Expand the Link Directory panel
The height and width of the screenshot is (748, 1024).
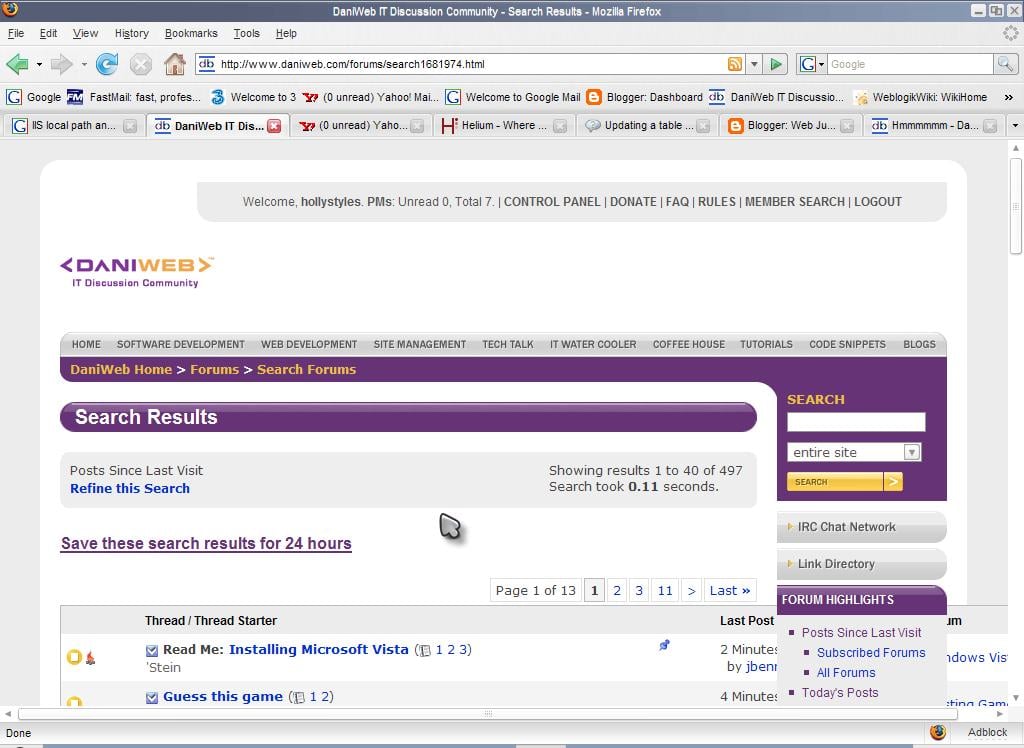pyautogui.click(x=861, y=564)
